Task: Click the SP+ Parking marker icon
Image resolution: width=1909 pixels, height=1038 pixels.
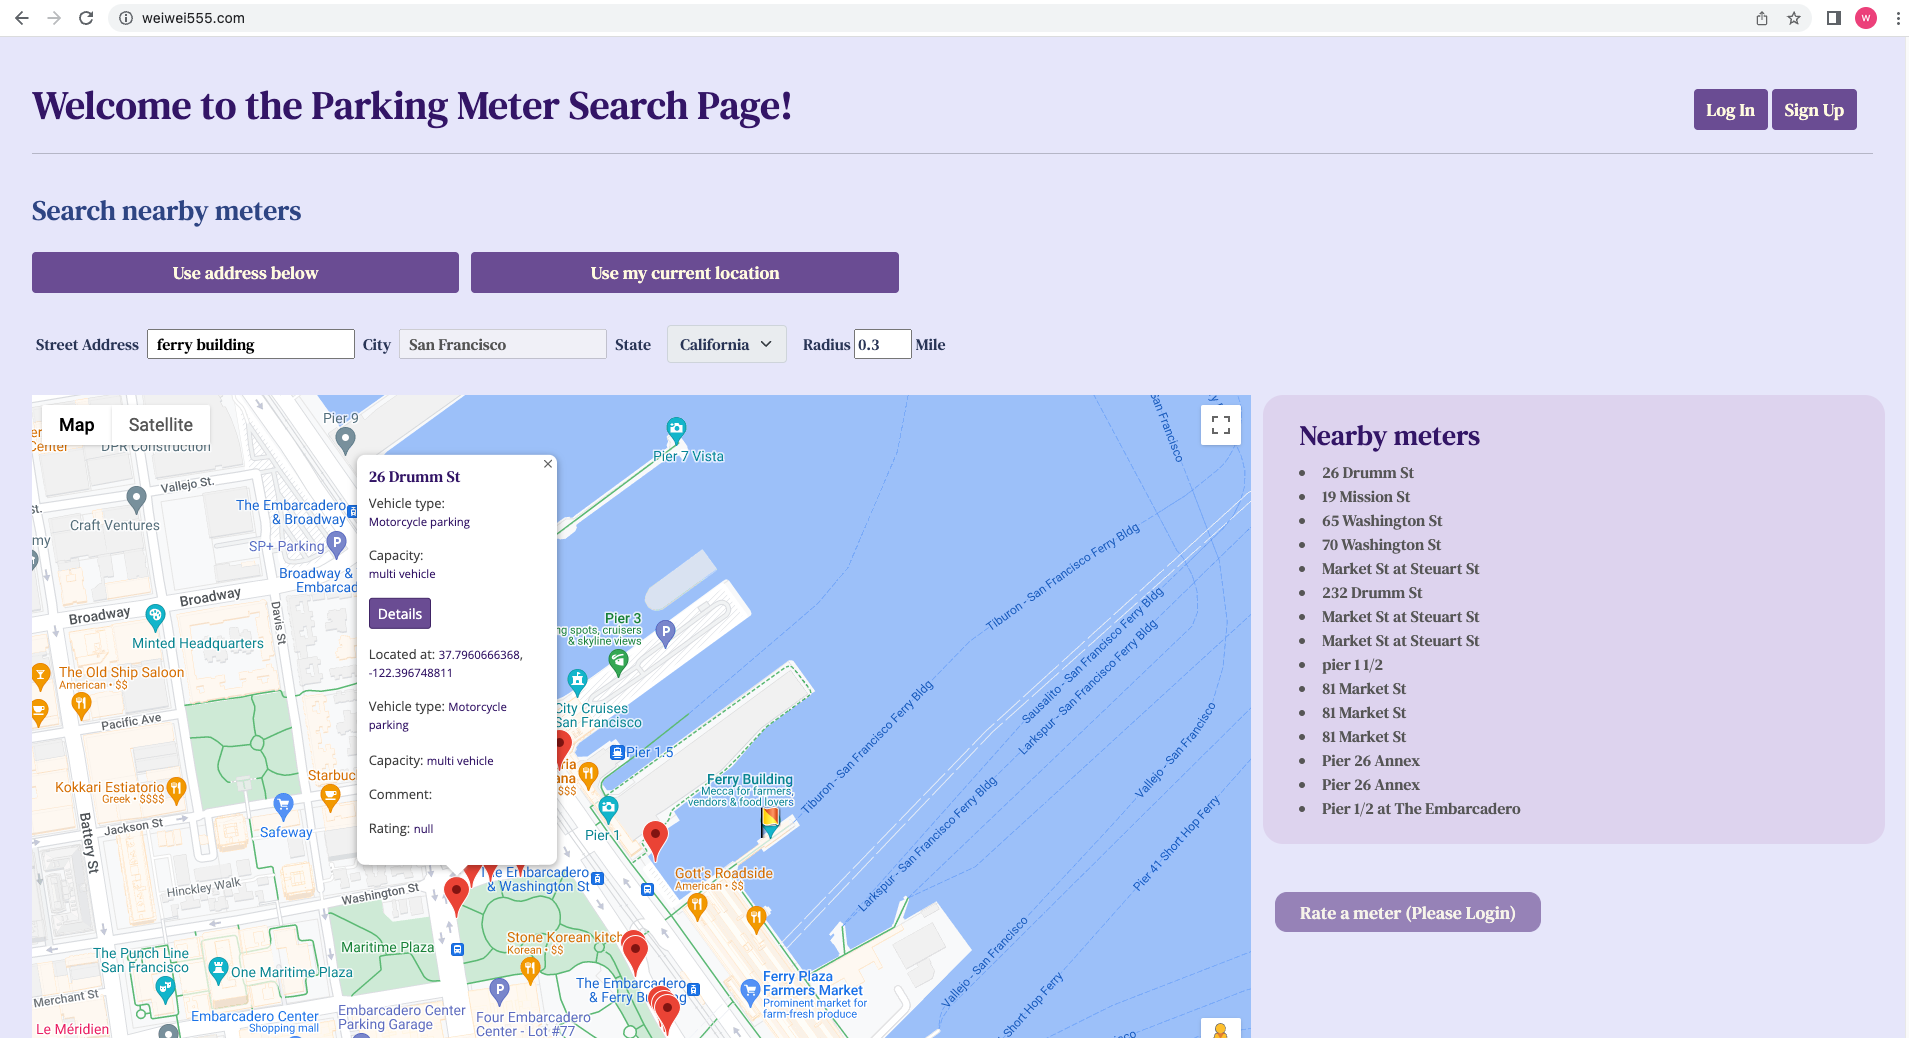Action: click(337, 543)
